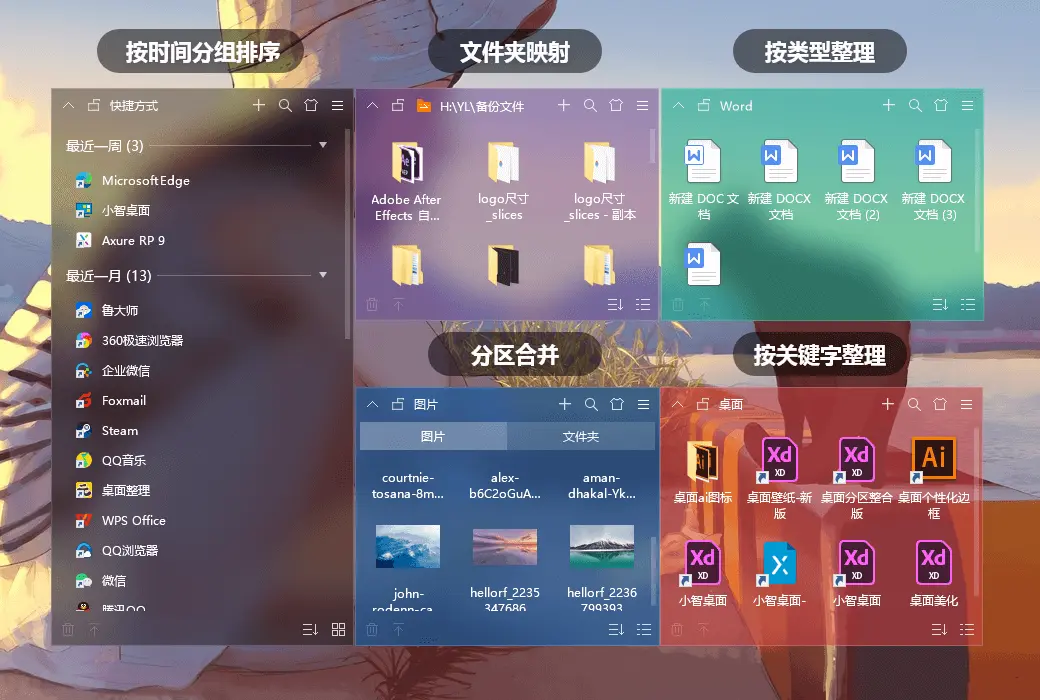The width and height of the screenshot is (1040, 700).
Task: Toggle the sort order in the 桌面 panel
Action: coord(939,631)
